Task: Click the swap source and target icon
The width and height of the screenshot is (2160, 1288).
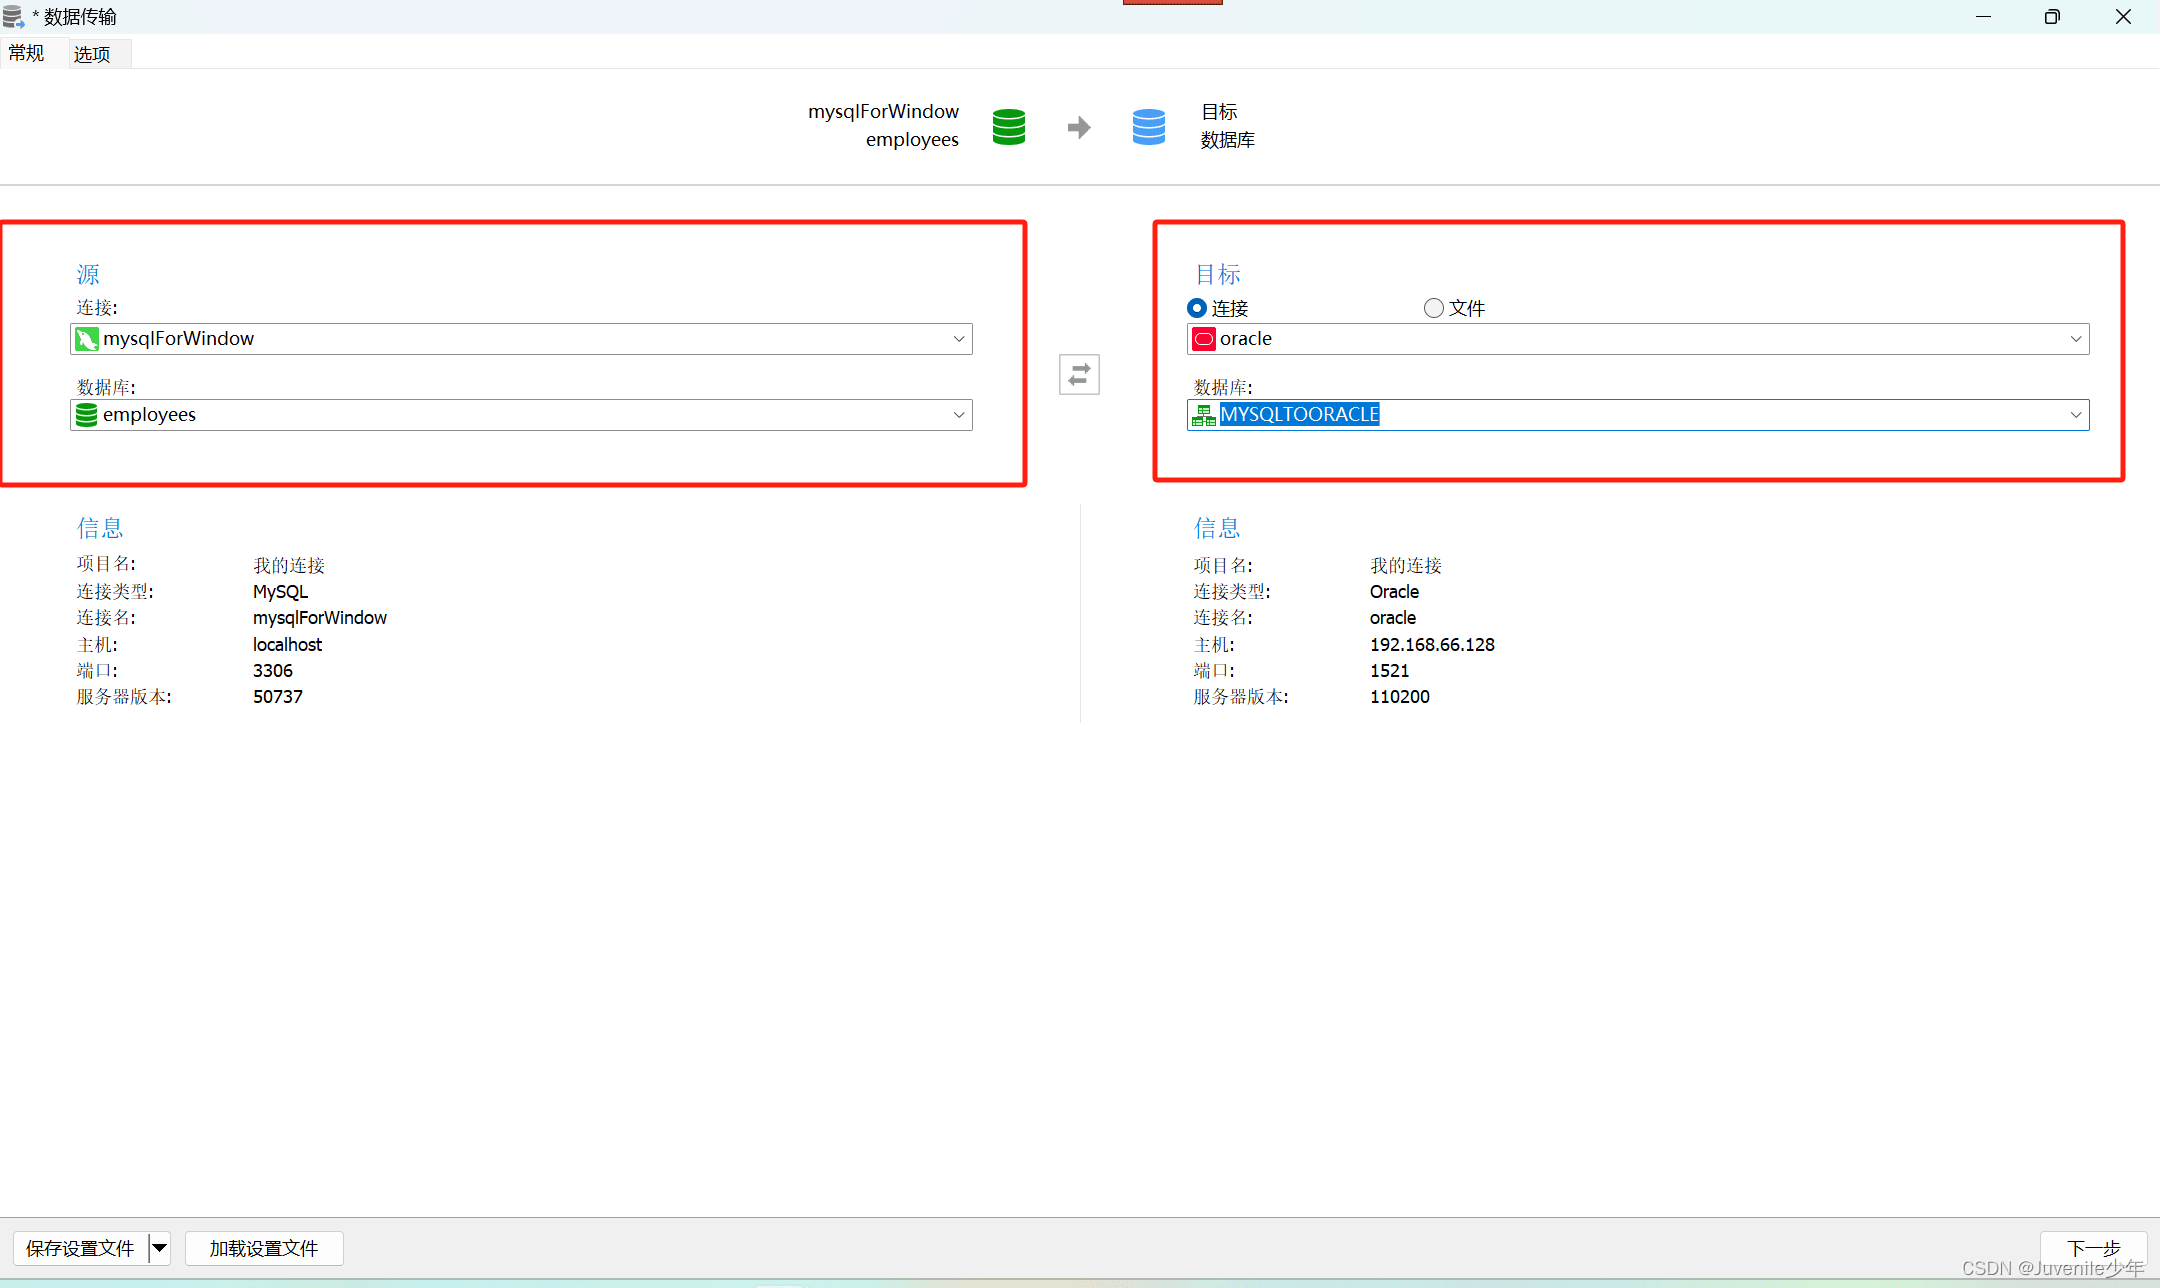Action: click(x=1079, y=375)
